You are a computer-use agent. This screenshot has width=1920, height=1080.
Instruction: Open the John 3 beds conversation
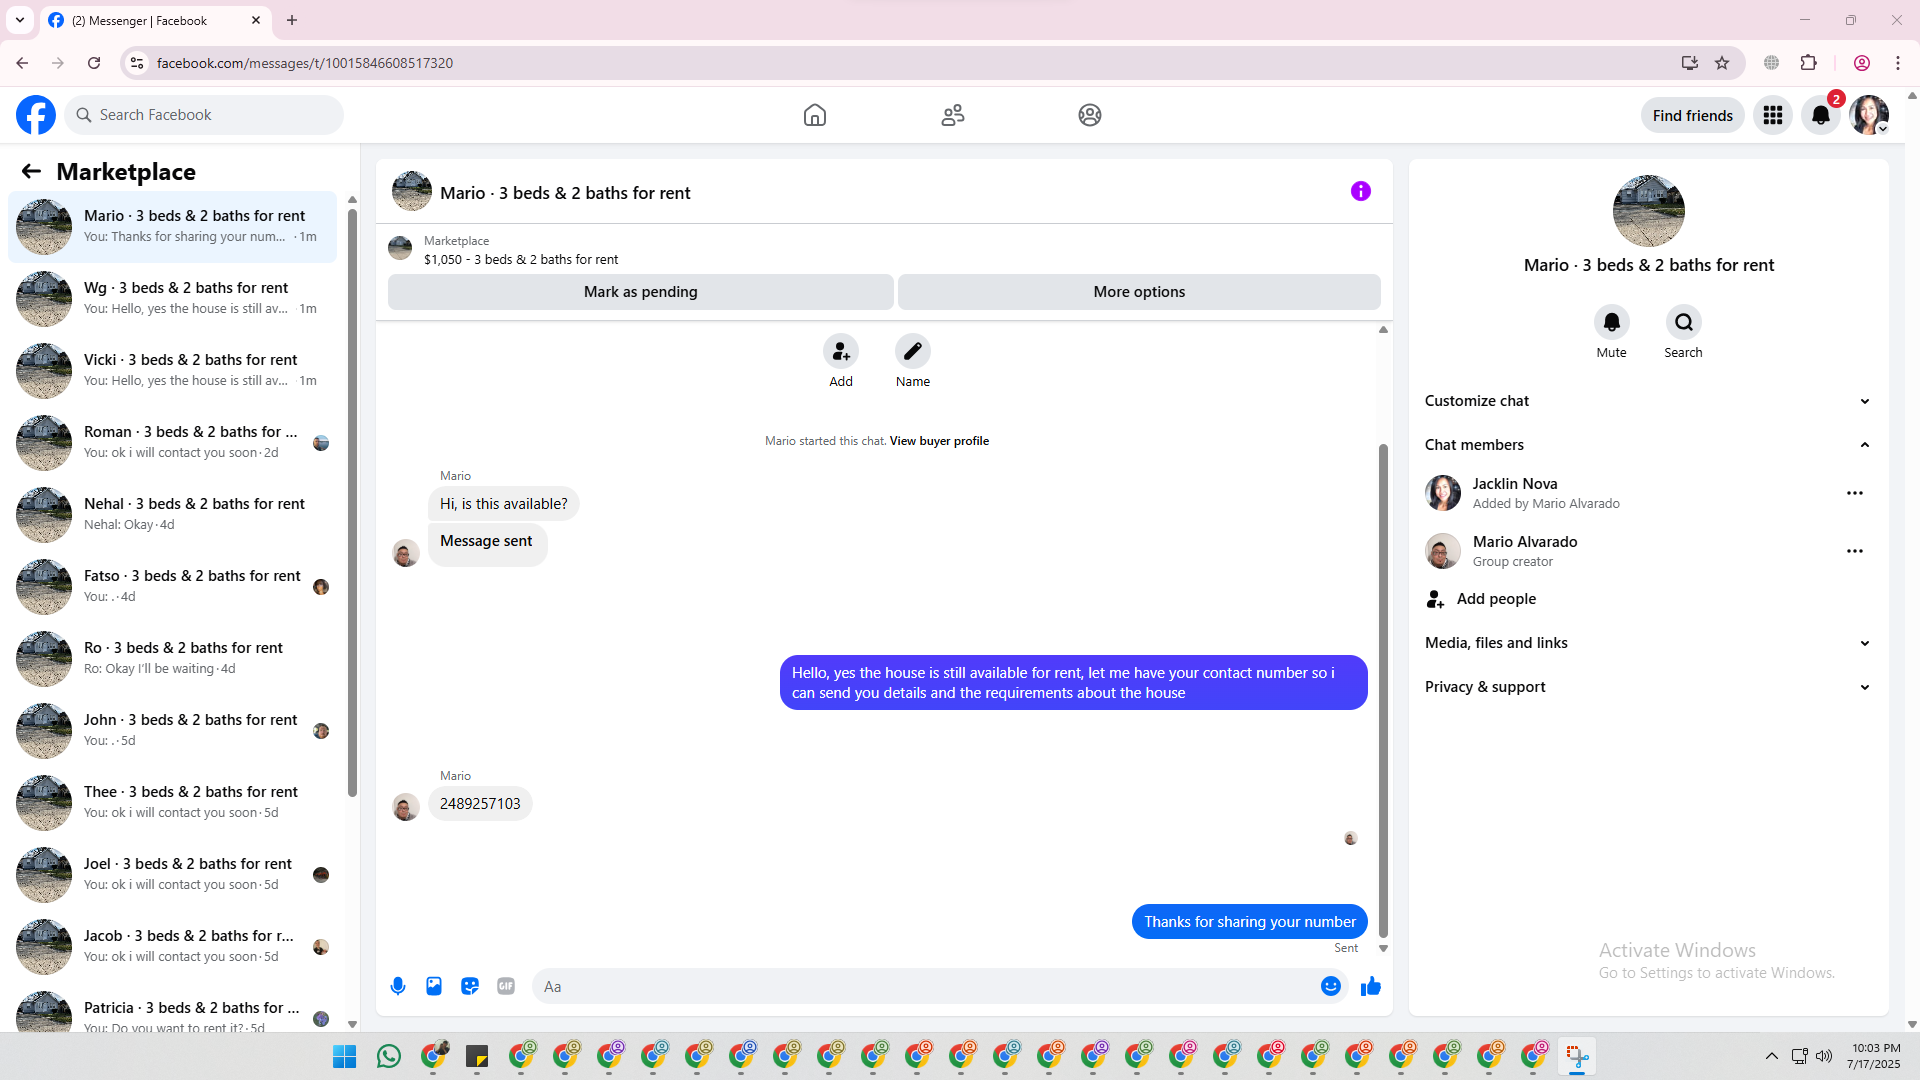pos(173,731)
